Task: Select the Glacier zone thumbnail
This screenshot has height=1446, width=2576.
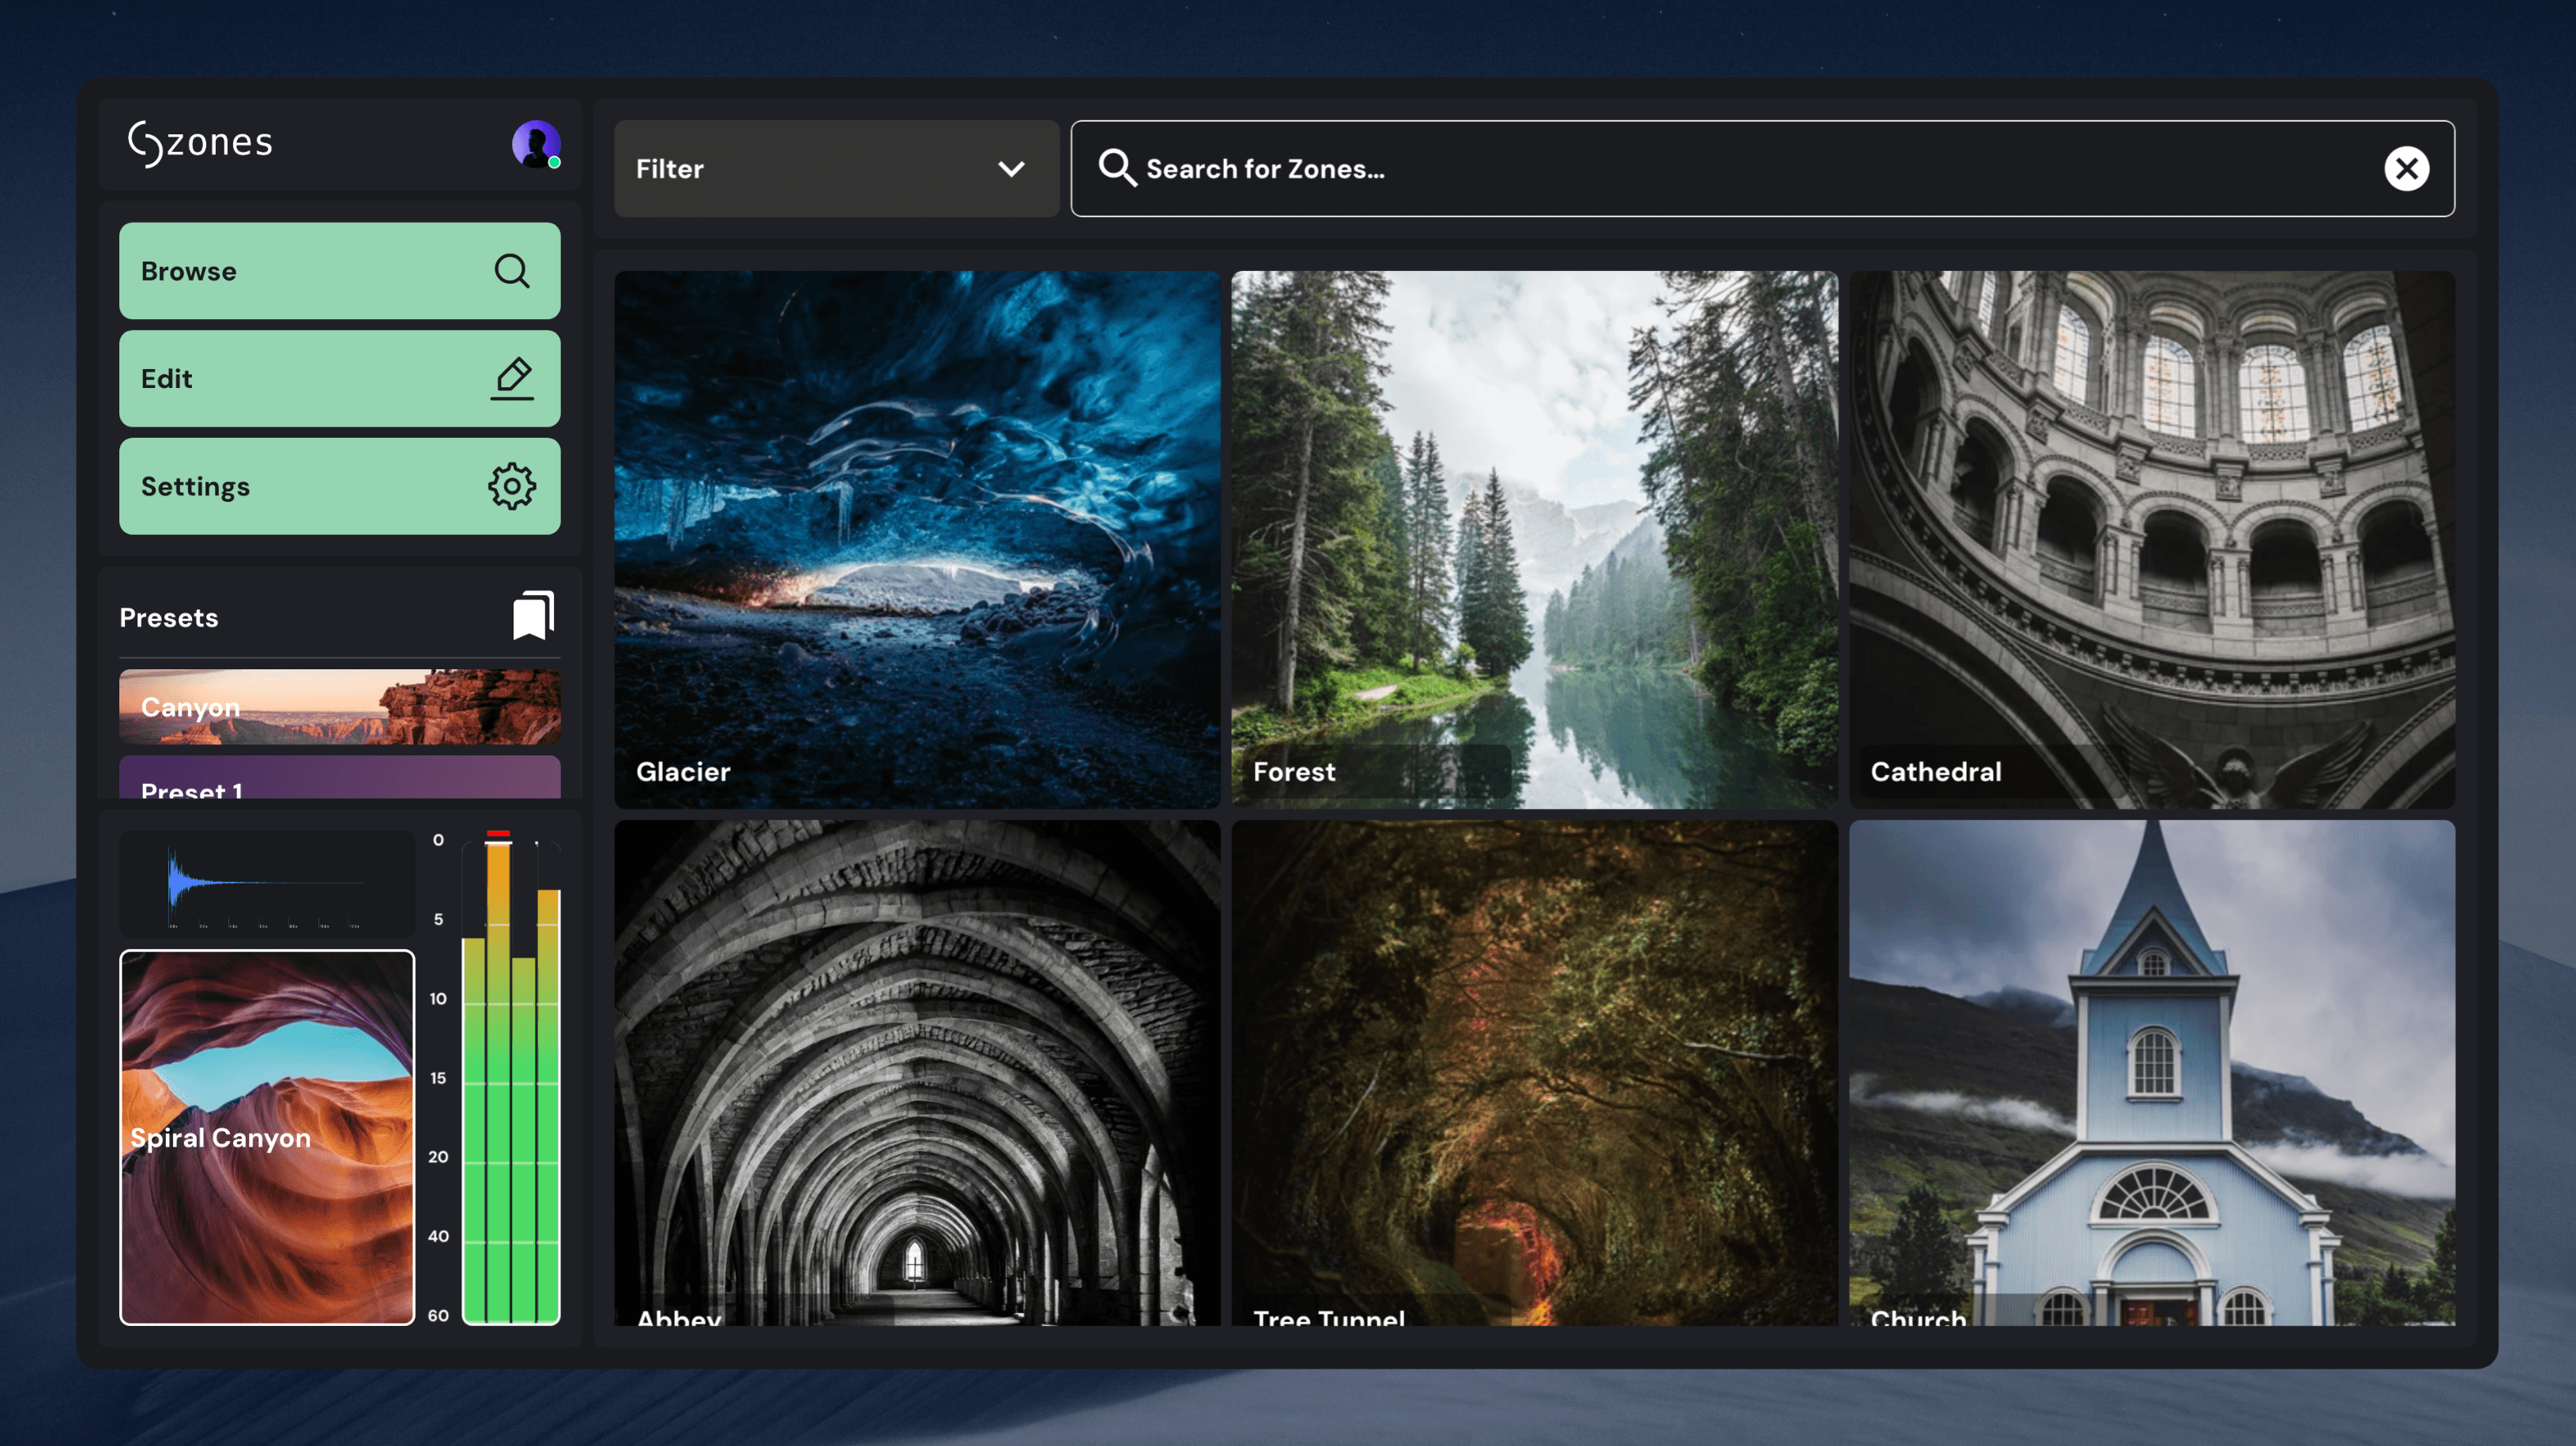Action: click(x=917, y=540)
